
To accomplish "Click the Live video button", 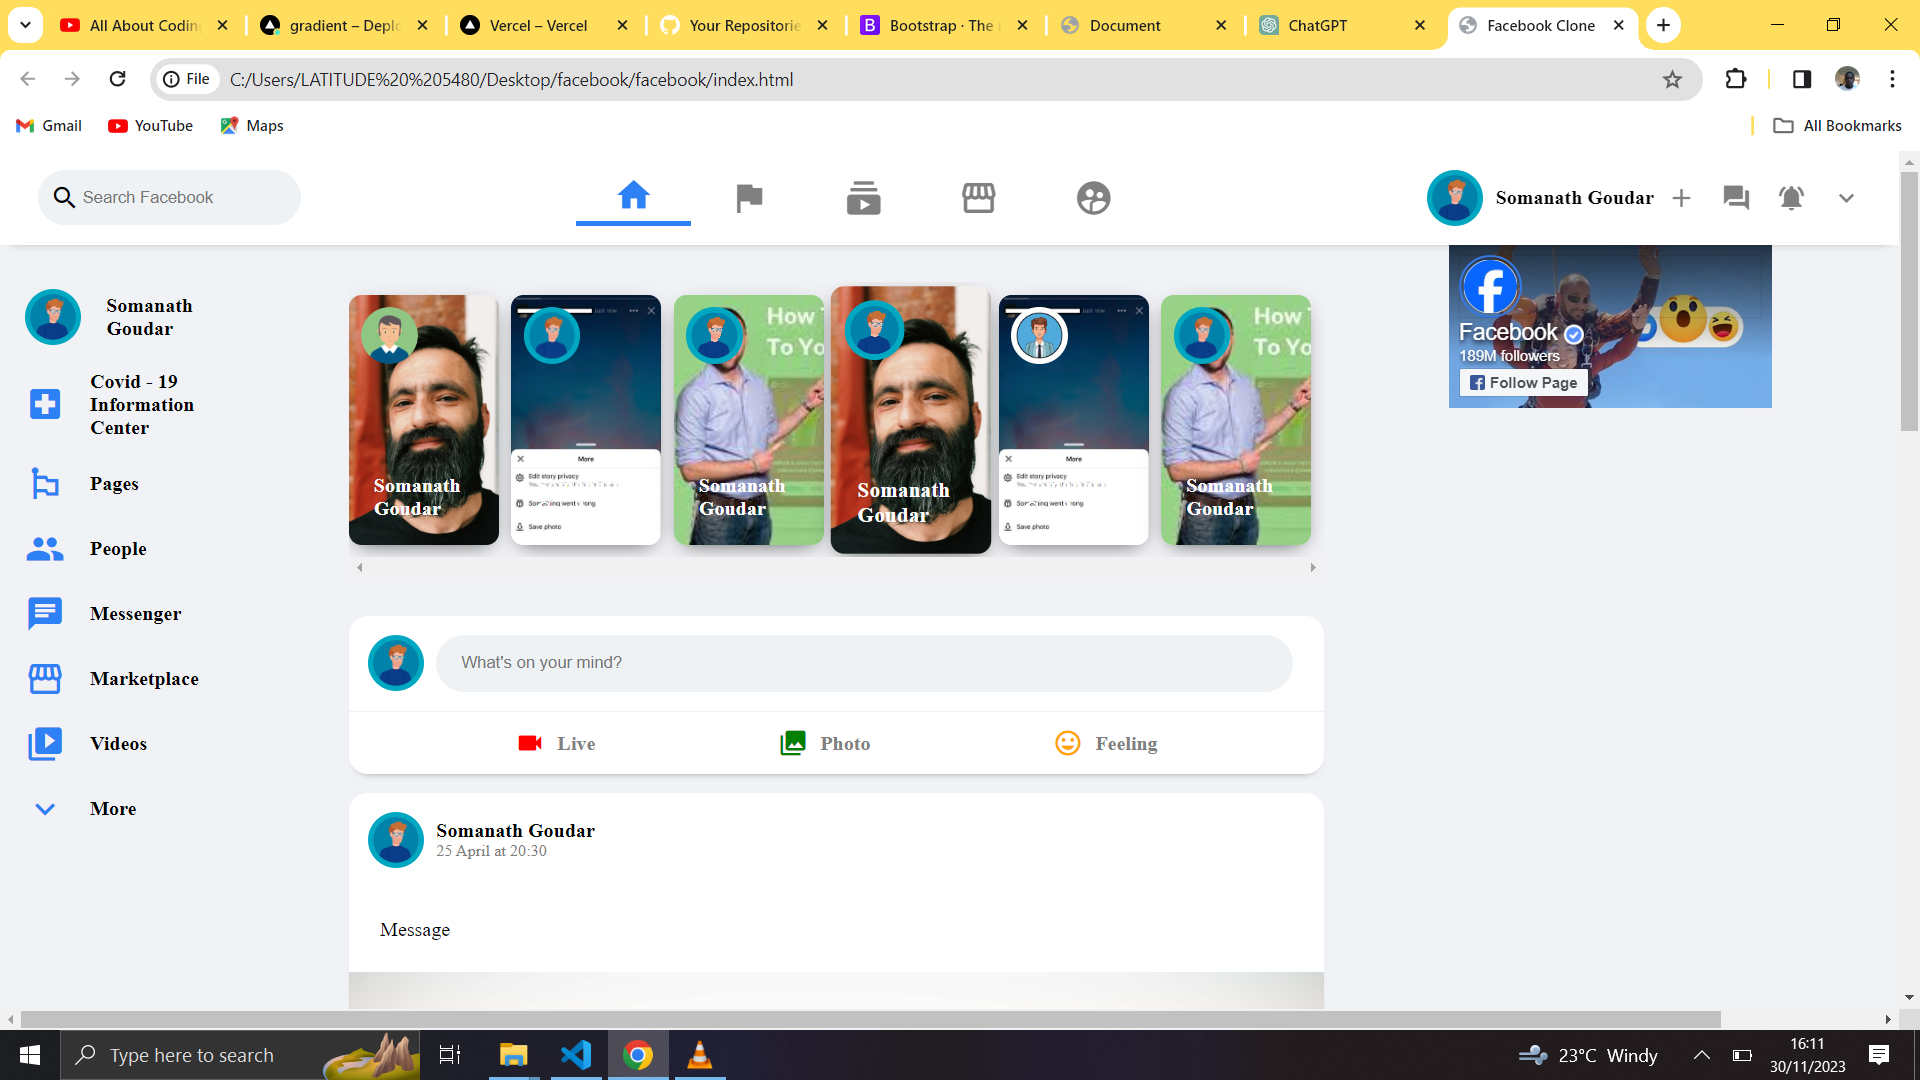I will (x=556, y=744).
